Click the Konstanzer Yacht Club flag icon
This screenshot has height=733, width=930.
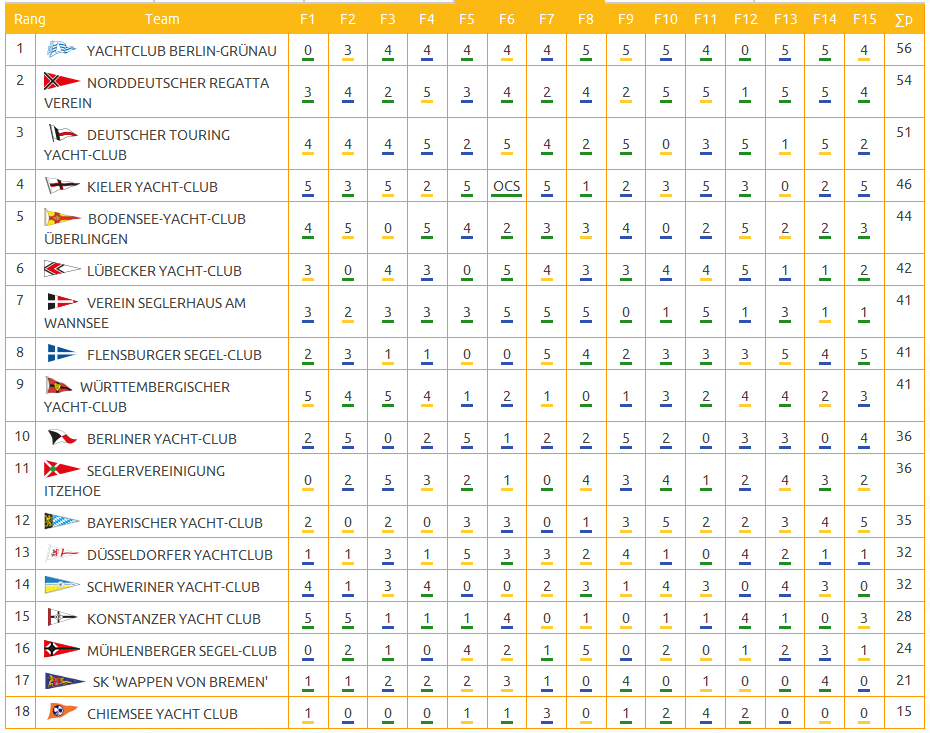(x=62, y=617)
